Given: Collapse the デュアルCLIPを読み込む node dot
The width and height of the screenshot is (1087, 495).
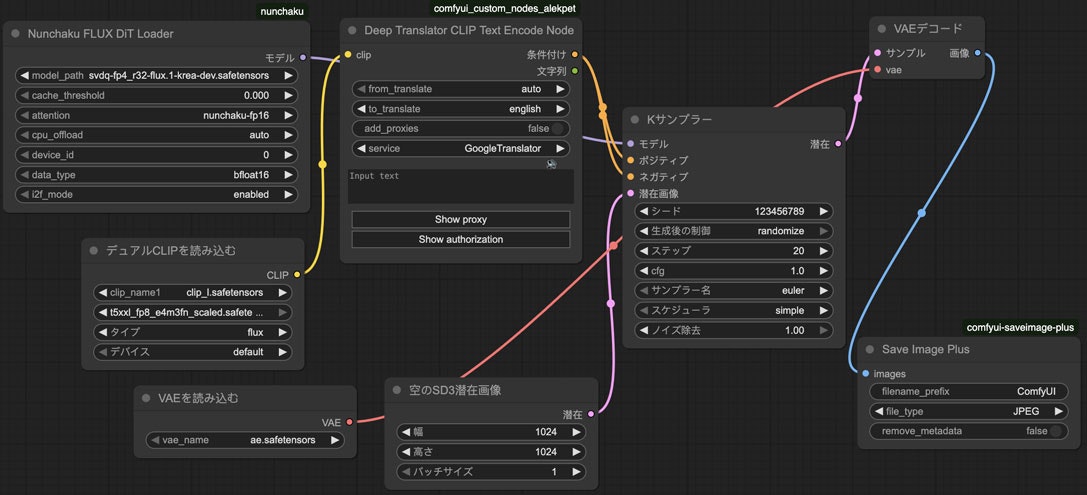Looking at the screenshot, I should coord(94,251).
